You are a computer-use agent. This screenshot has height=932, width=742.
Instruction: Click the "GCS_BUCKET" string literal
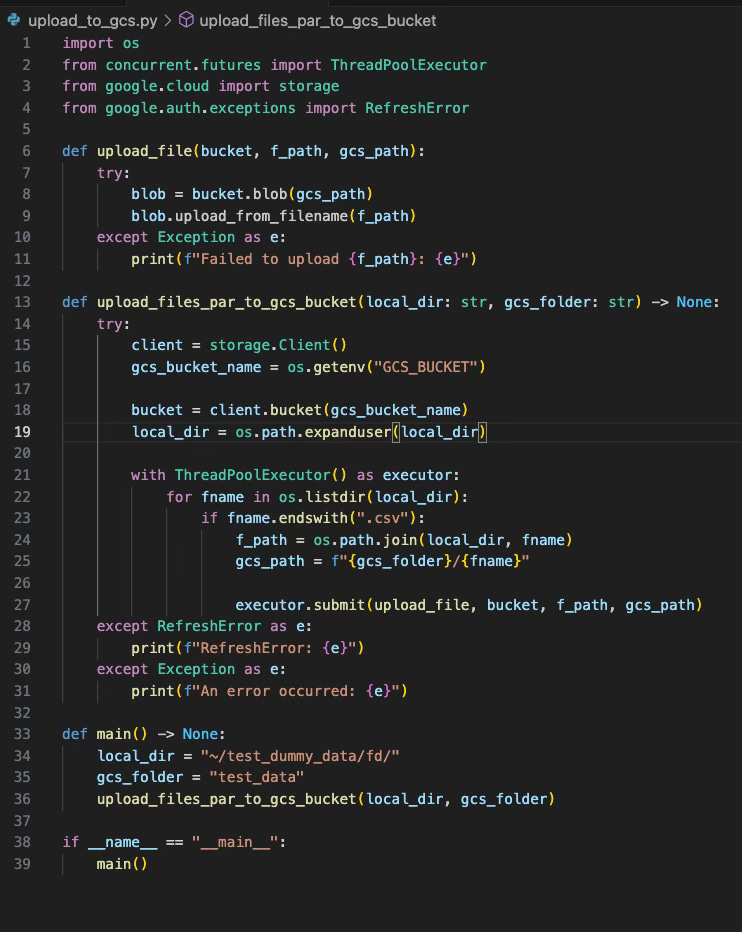(x=426, y=367)
